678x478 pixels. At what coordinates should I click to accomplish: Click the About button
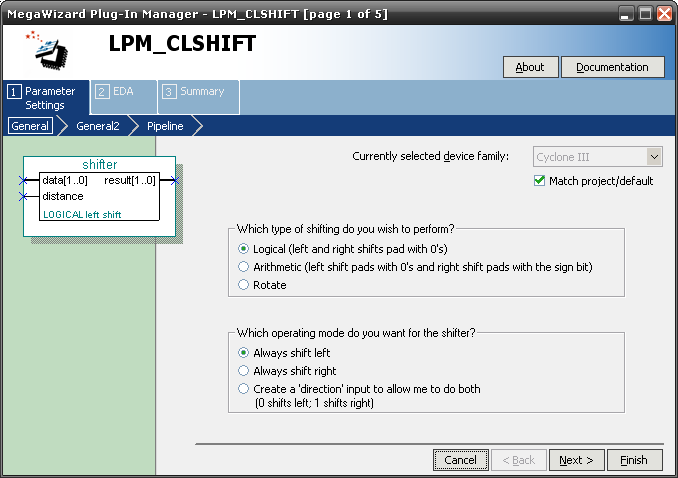point(530,67)
